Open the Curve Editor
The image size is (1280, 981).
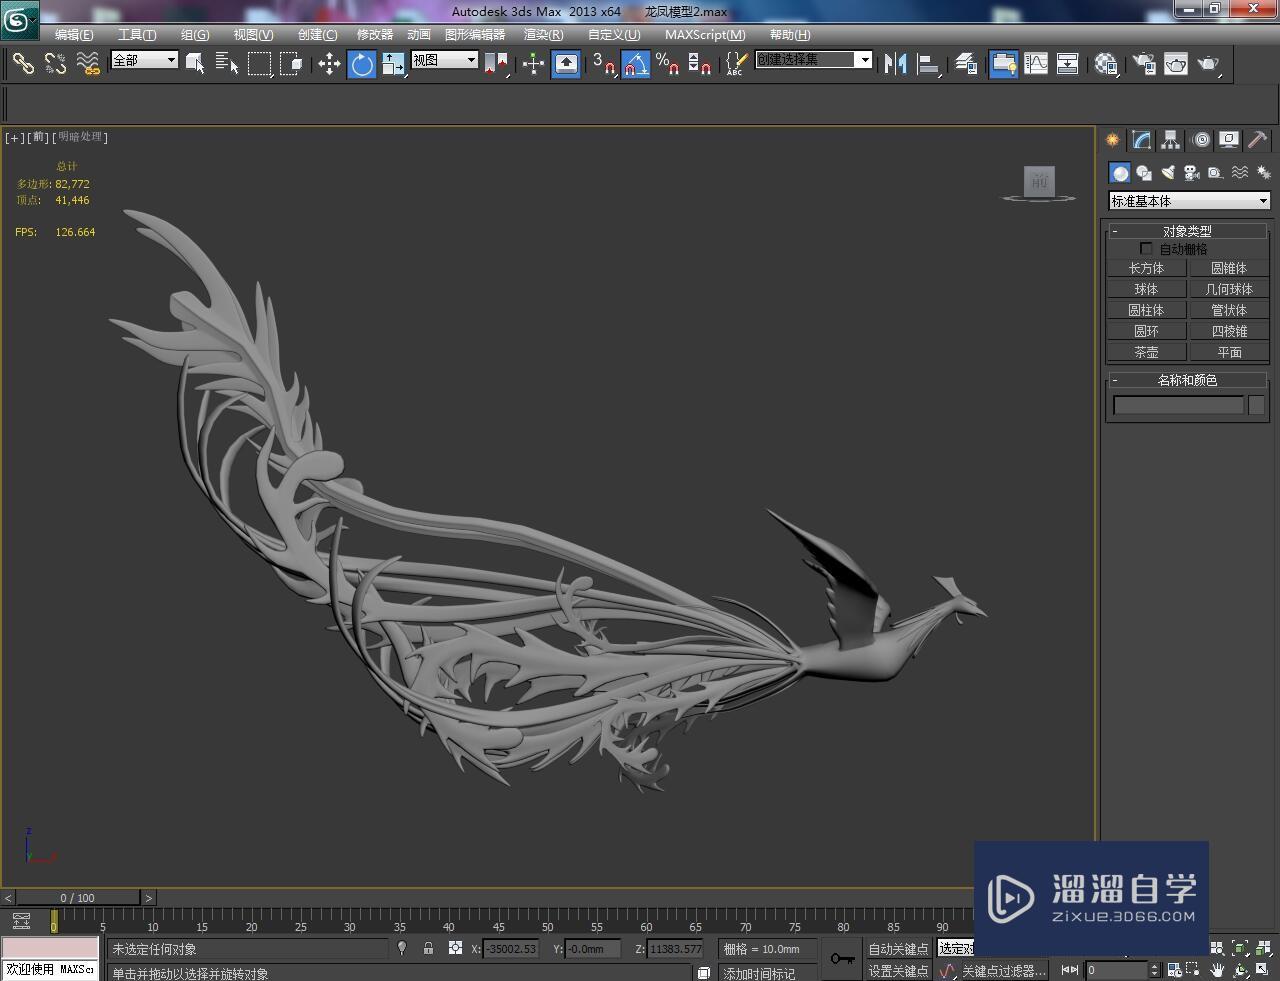click(x=1036, y=64)
